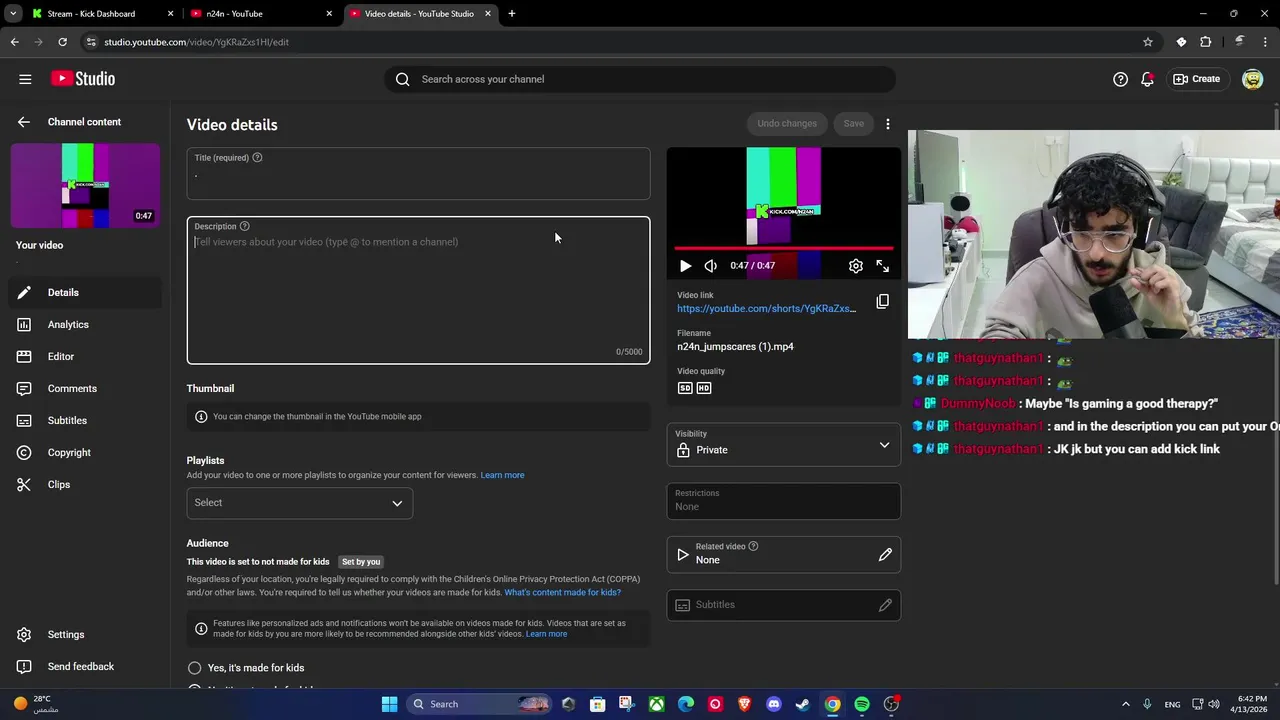1280x720 pixels.
Task: Click the Create button
Action: tap(1196, 79)
